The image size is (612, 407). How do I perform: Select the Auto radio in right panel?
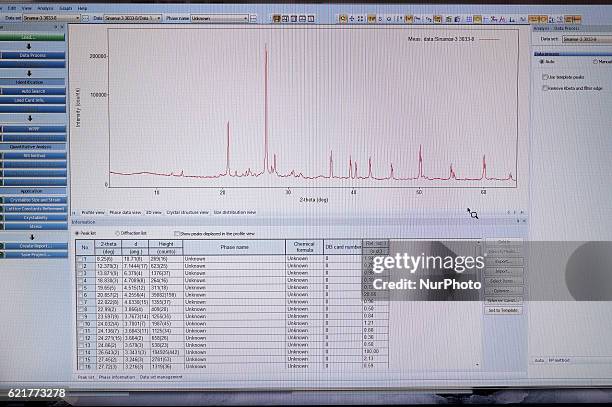click(x=541, y=62)
